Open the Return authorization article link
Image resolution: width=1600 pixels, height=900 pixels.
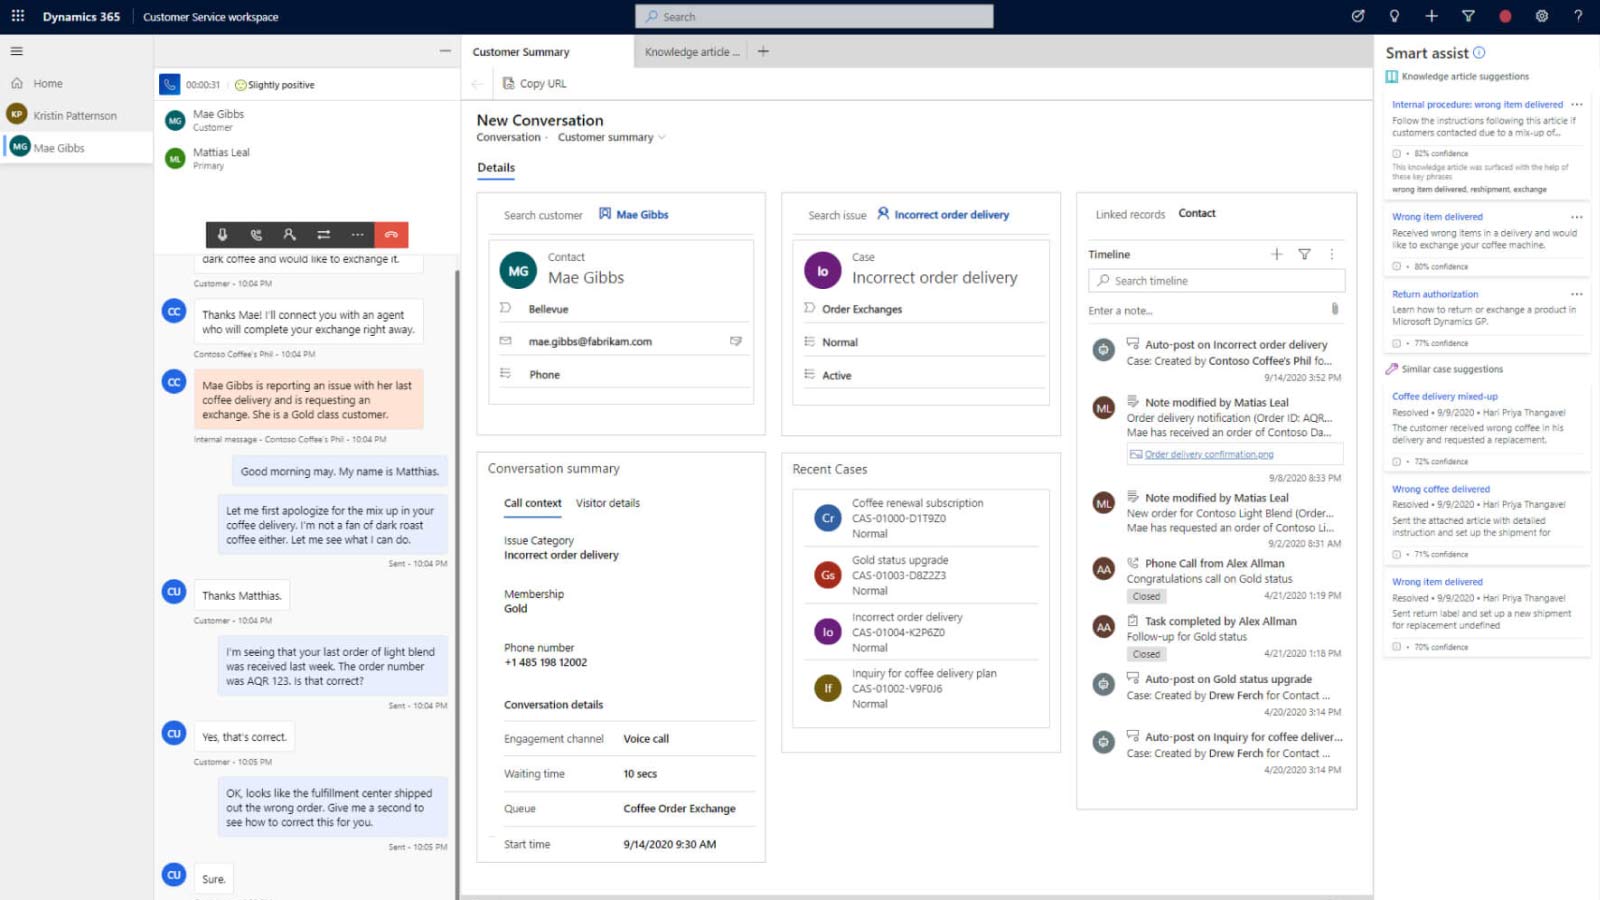pyautogui.click(x=1435, y=294)
